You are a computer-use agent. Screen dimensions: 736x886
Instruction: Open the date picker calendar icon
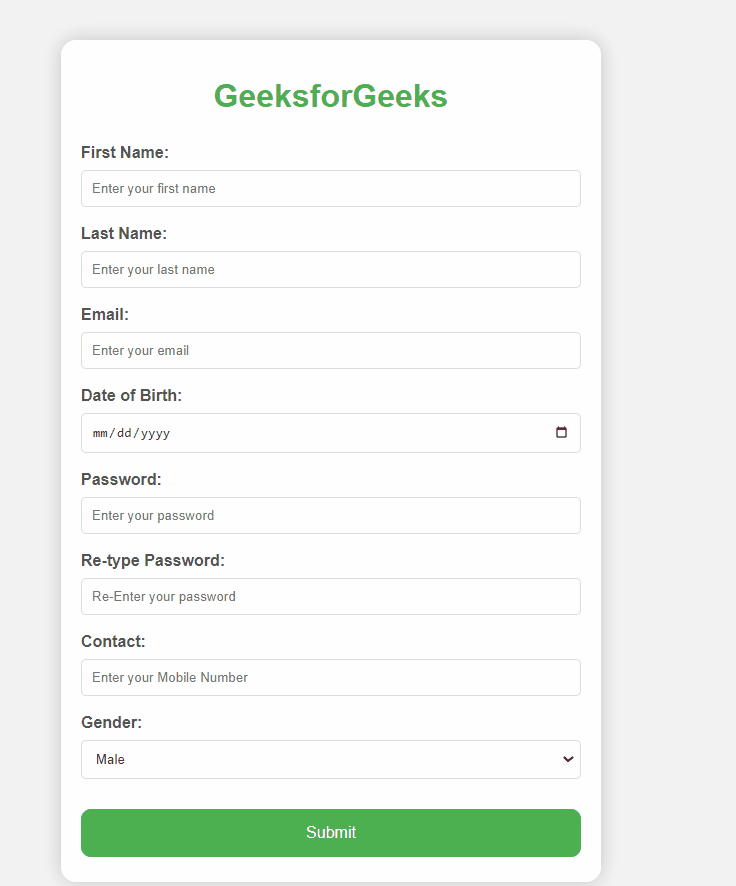coord(562,432)
